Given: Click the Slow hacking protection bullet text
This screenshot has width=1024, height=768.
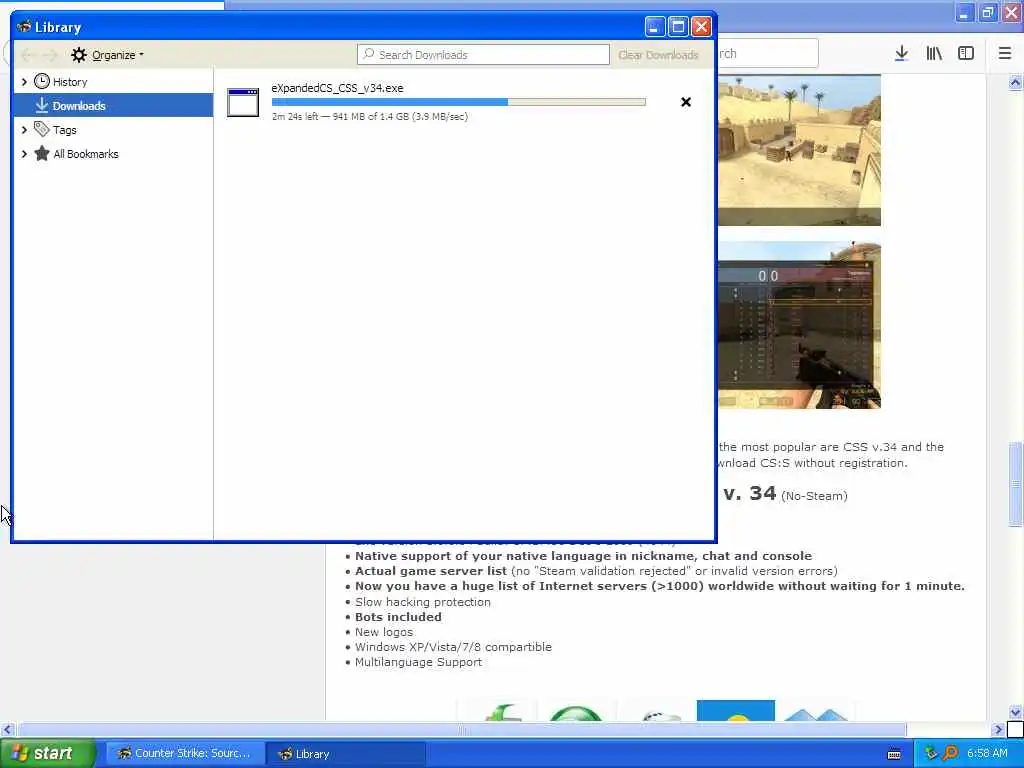Looking at the screenshot, I should coord(423,602).
